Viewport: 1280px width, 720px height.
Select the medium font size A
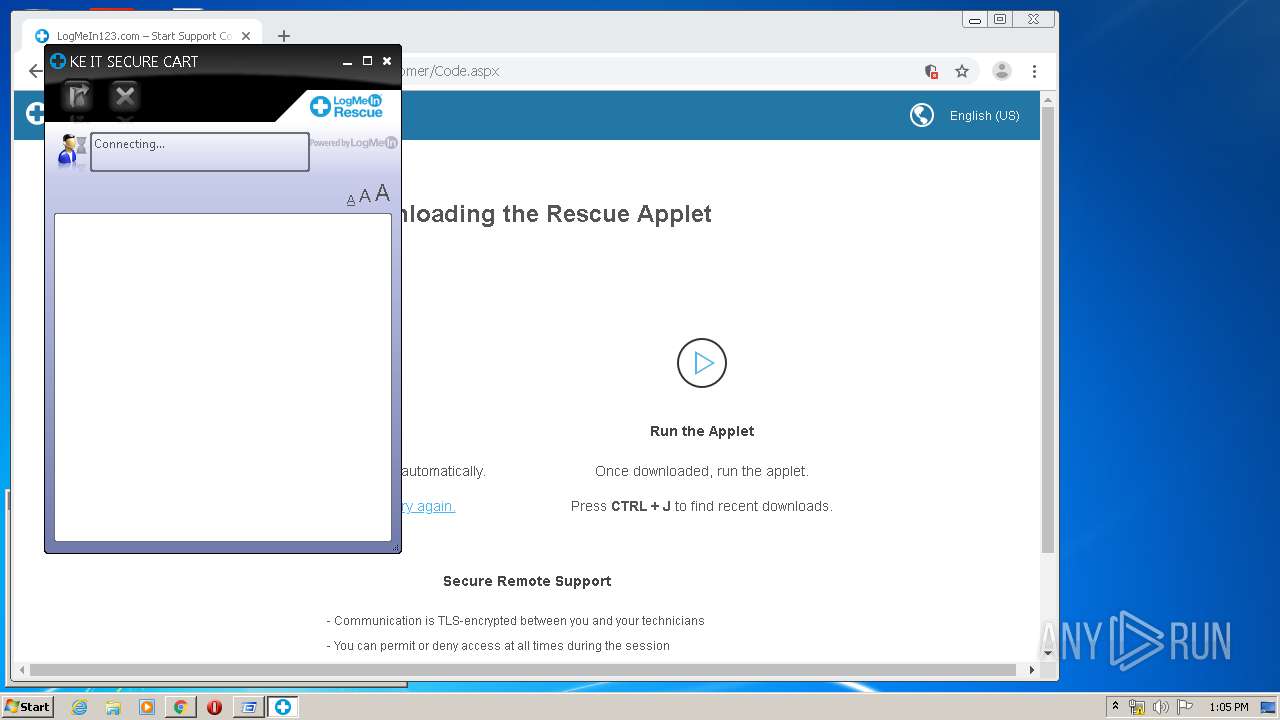pos(365,197)
